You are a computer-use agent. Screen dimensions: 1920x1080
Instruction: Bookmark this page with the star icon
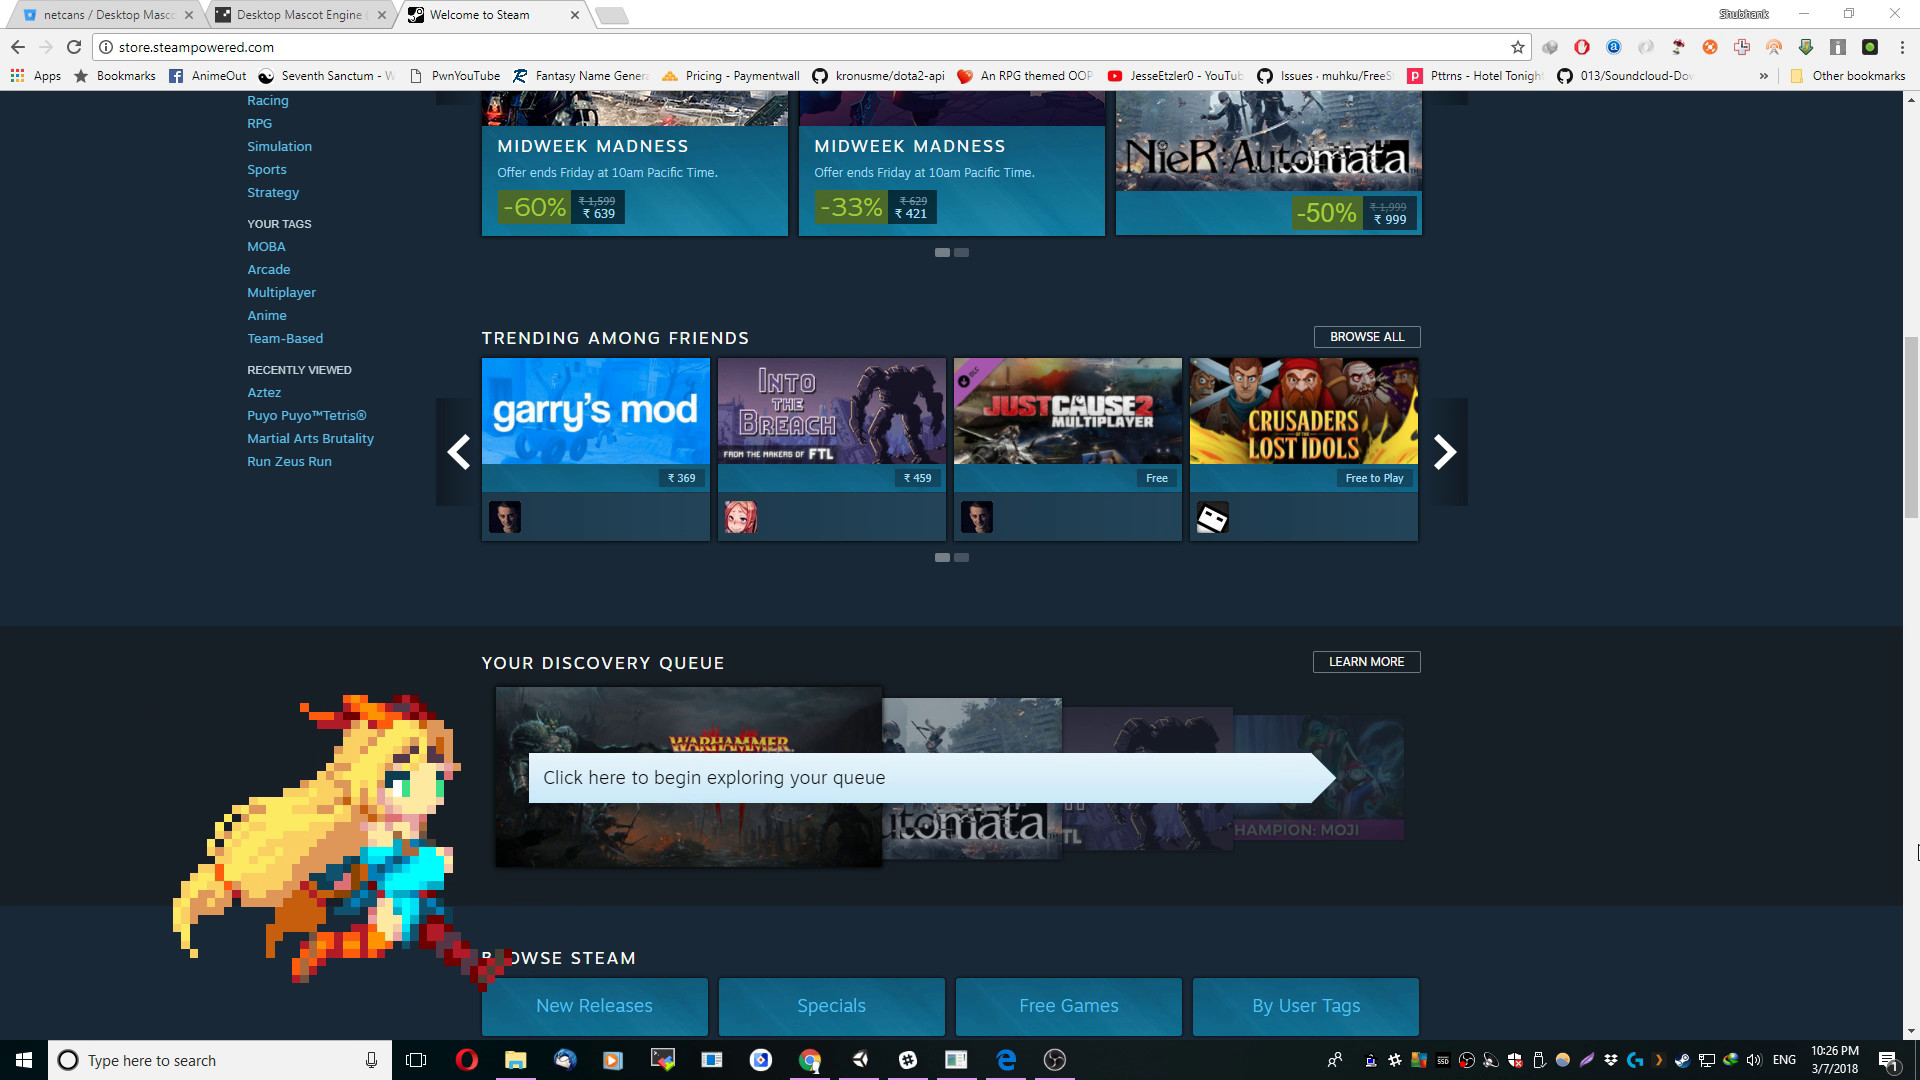[1516, 46]
